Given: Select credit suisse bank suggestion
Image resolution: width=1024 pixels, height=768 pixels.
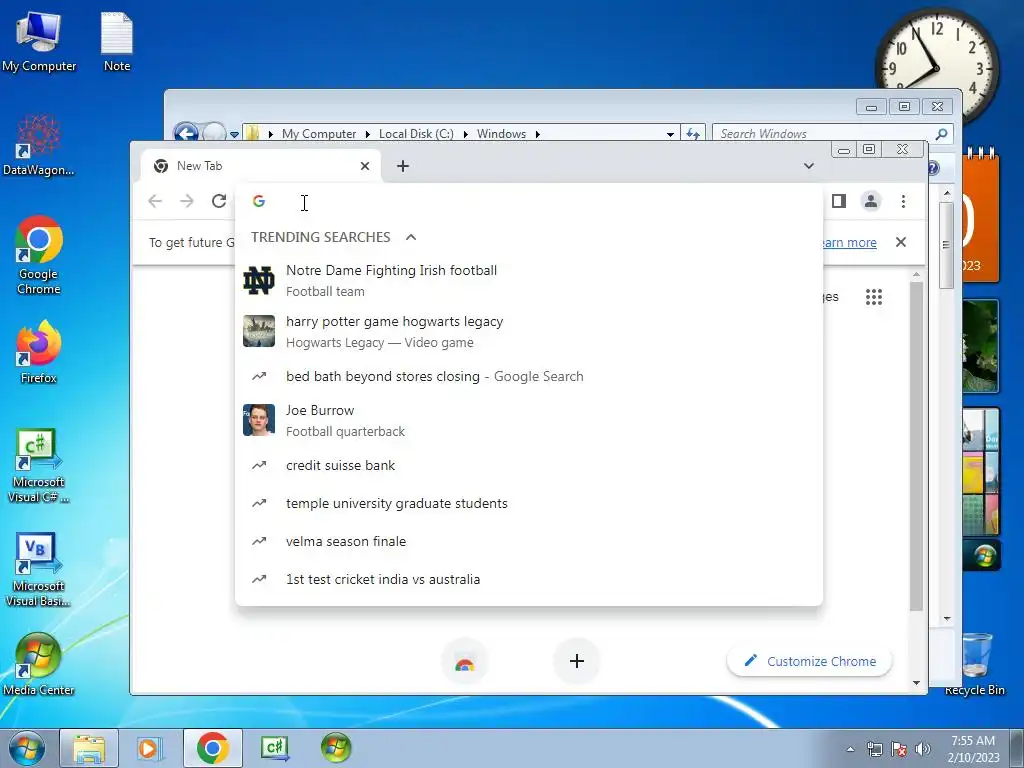Looking at the screenshot, I should pos(529,466).
